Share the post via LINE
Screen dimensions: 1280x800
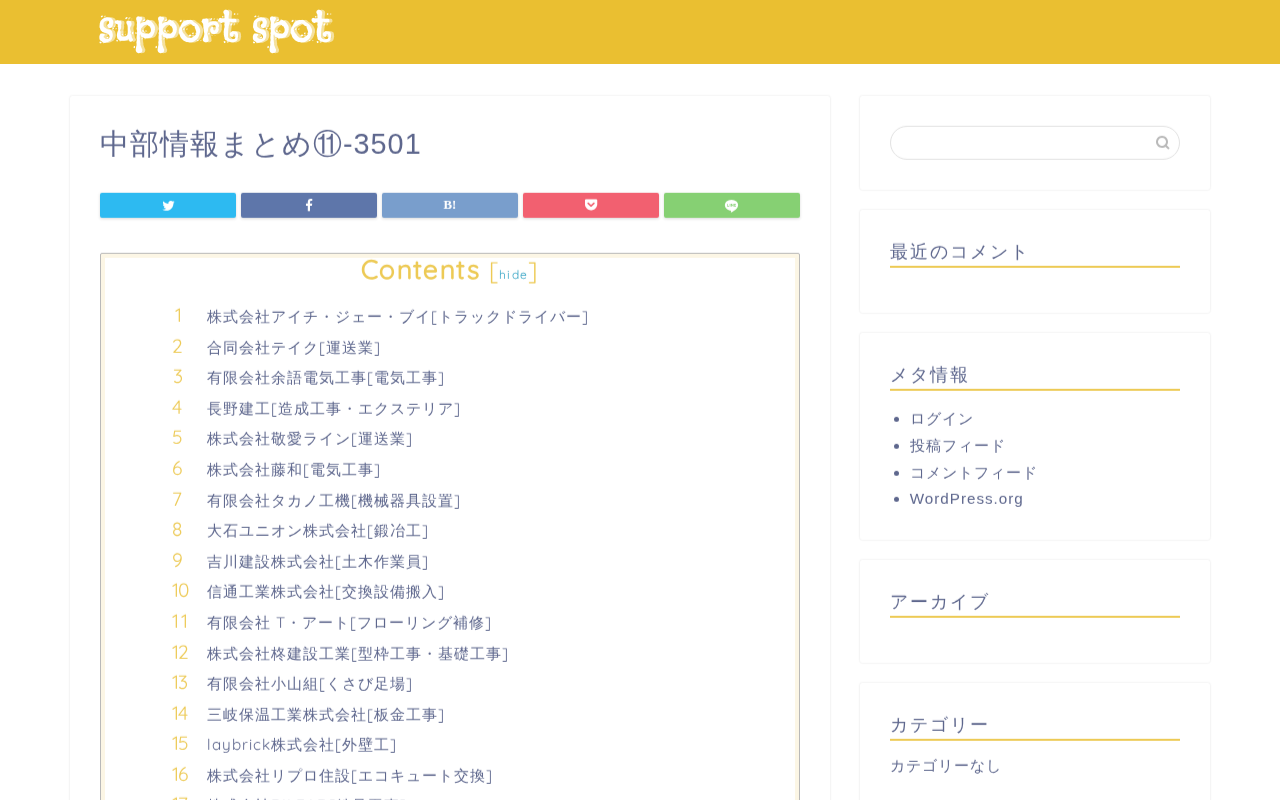(x=732, y=205)
